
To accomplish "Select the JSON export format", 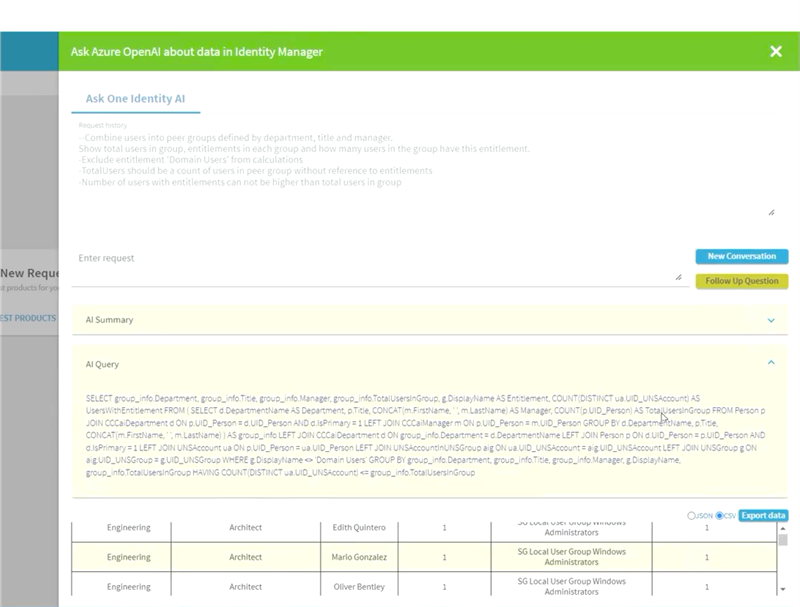I will tap(691, 516).
